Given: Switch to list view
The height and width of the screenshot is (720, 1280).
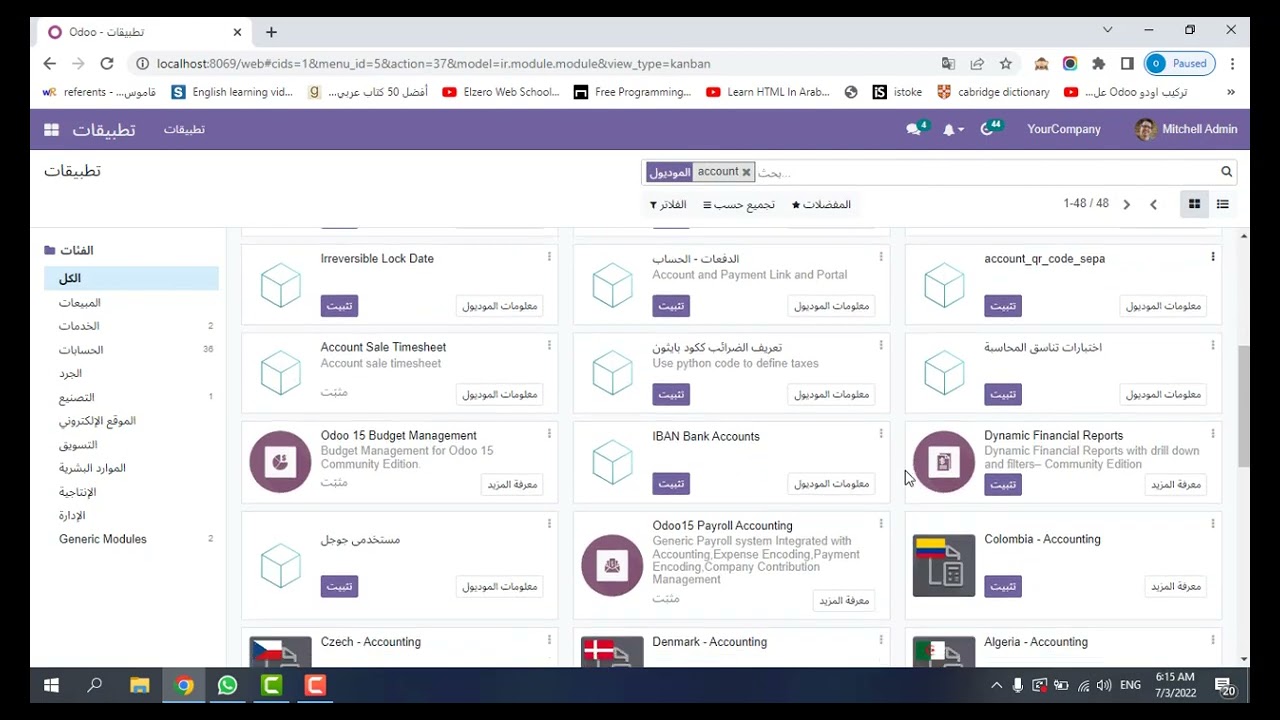Looking at the screenshot, I should click(1222, 204).
